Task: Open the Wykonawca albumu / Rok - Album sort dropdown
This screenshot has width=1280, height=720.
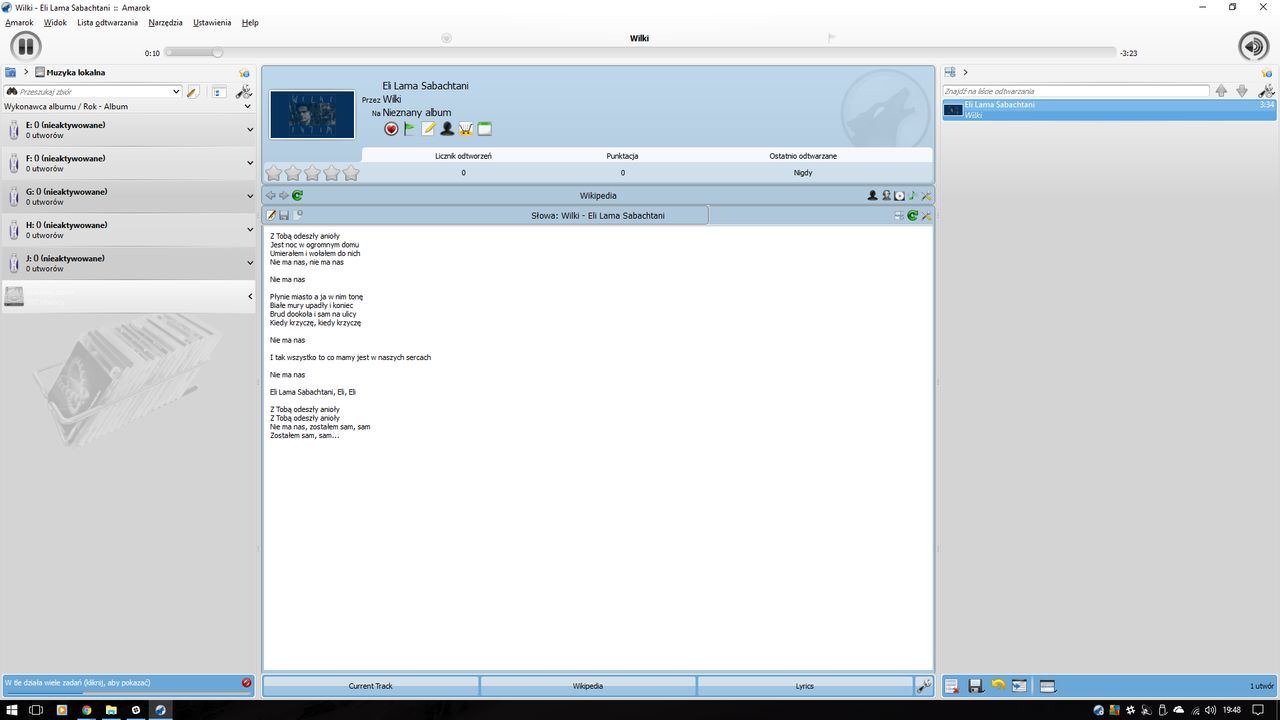Action: (x=128, y=106)
